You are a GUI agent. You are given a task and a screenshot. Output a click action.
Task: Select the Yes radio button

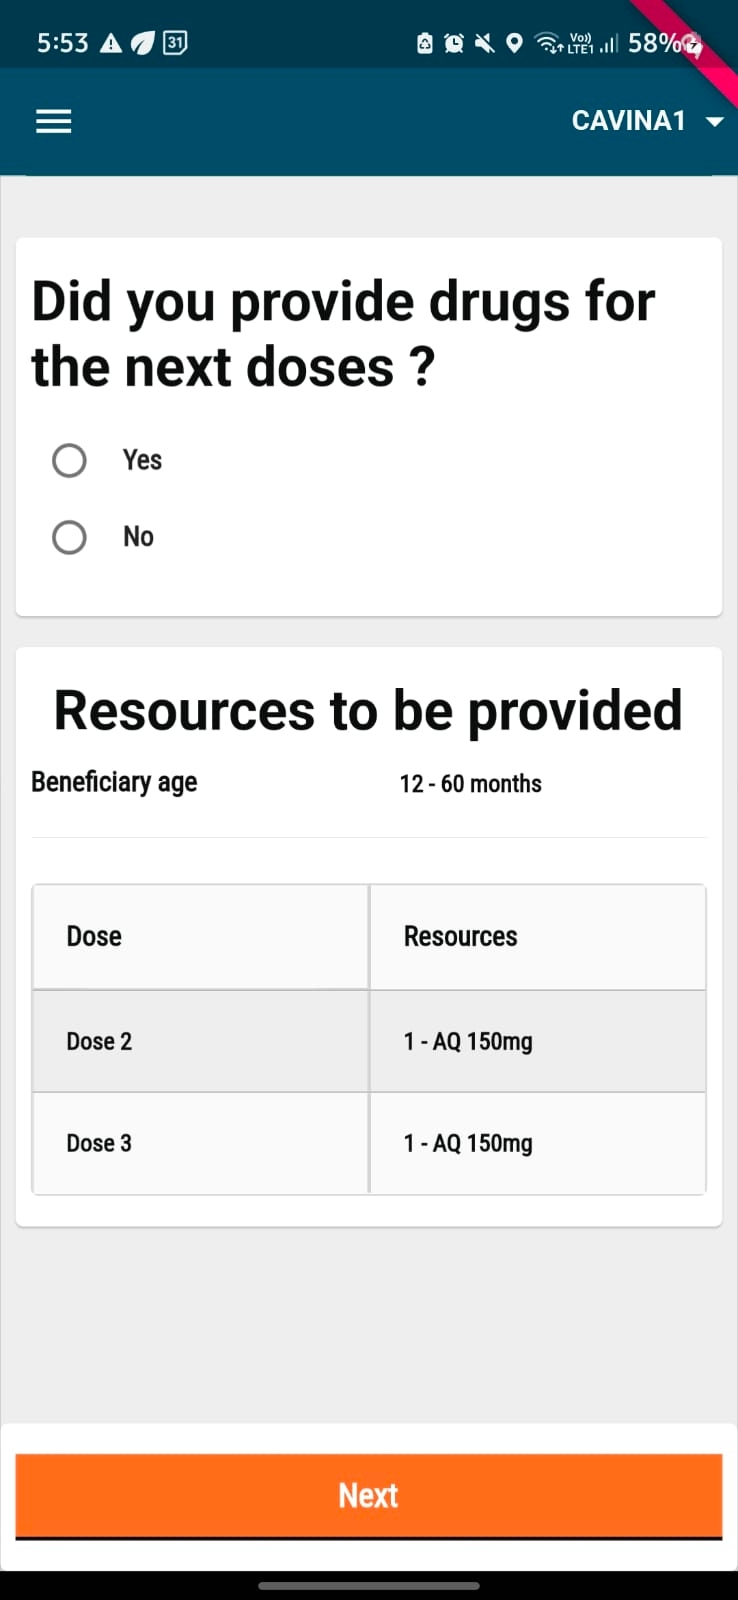(x=69, y=460)
